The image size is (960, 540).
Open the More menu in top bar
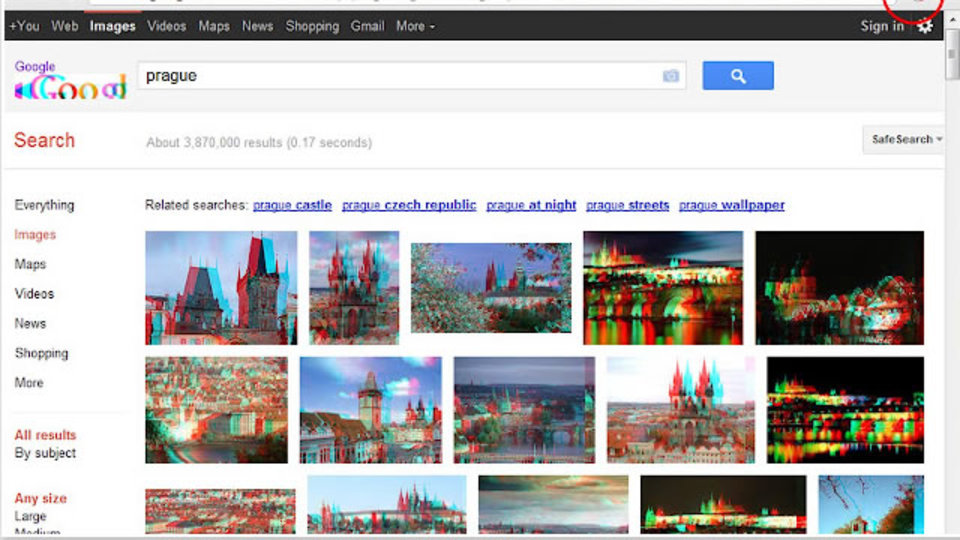[x=415, y=26]
